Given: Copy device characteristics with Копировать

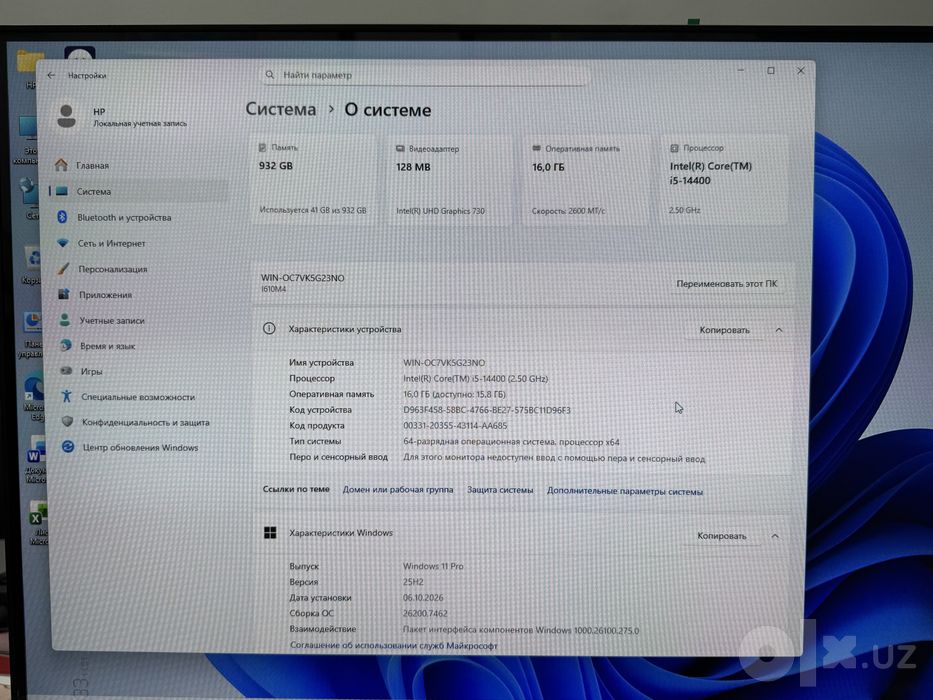Looking at the screenshot, I should tap(724, 330).
